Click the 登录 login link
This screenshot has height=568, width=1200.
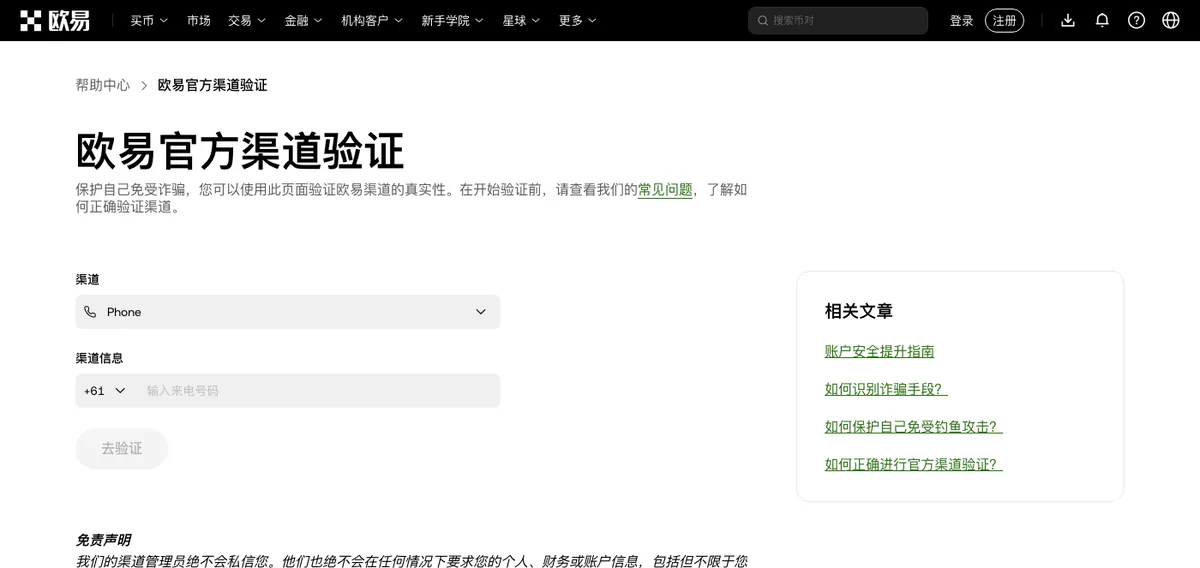pos(961,20)
